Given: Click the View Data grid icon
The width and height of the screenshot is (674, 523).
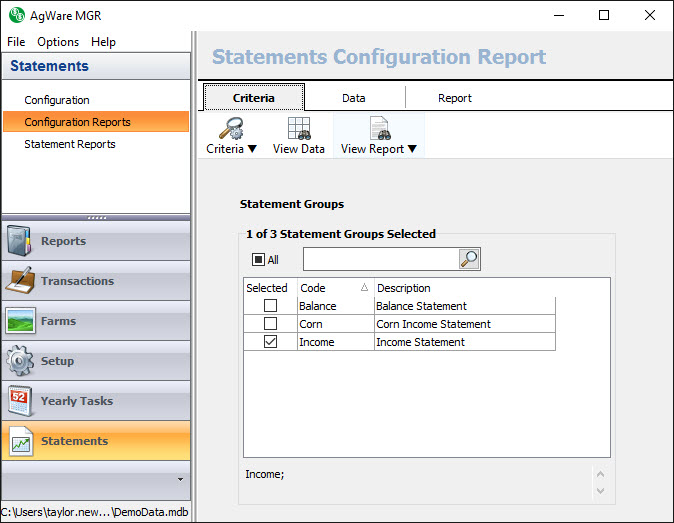Looking at the screenshot, I should pos(298,129).
